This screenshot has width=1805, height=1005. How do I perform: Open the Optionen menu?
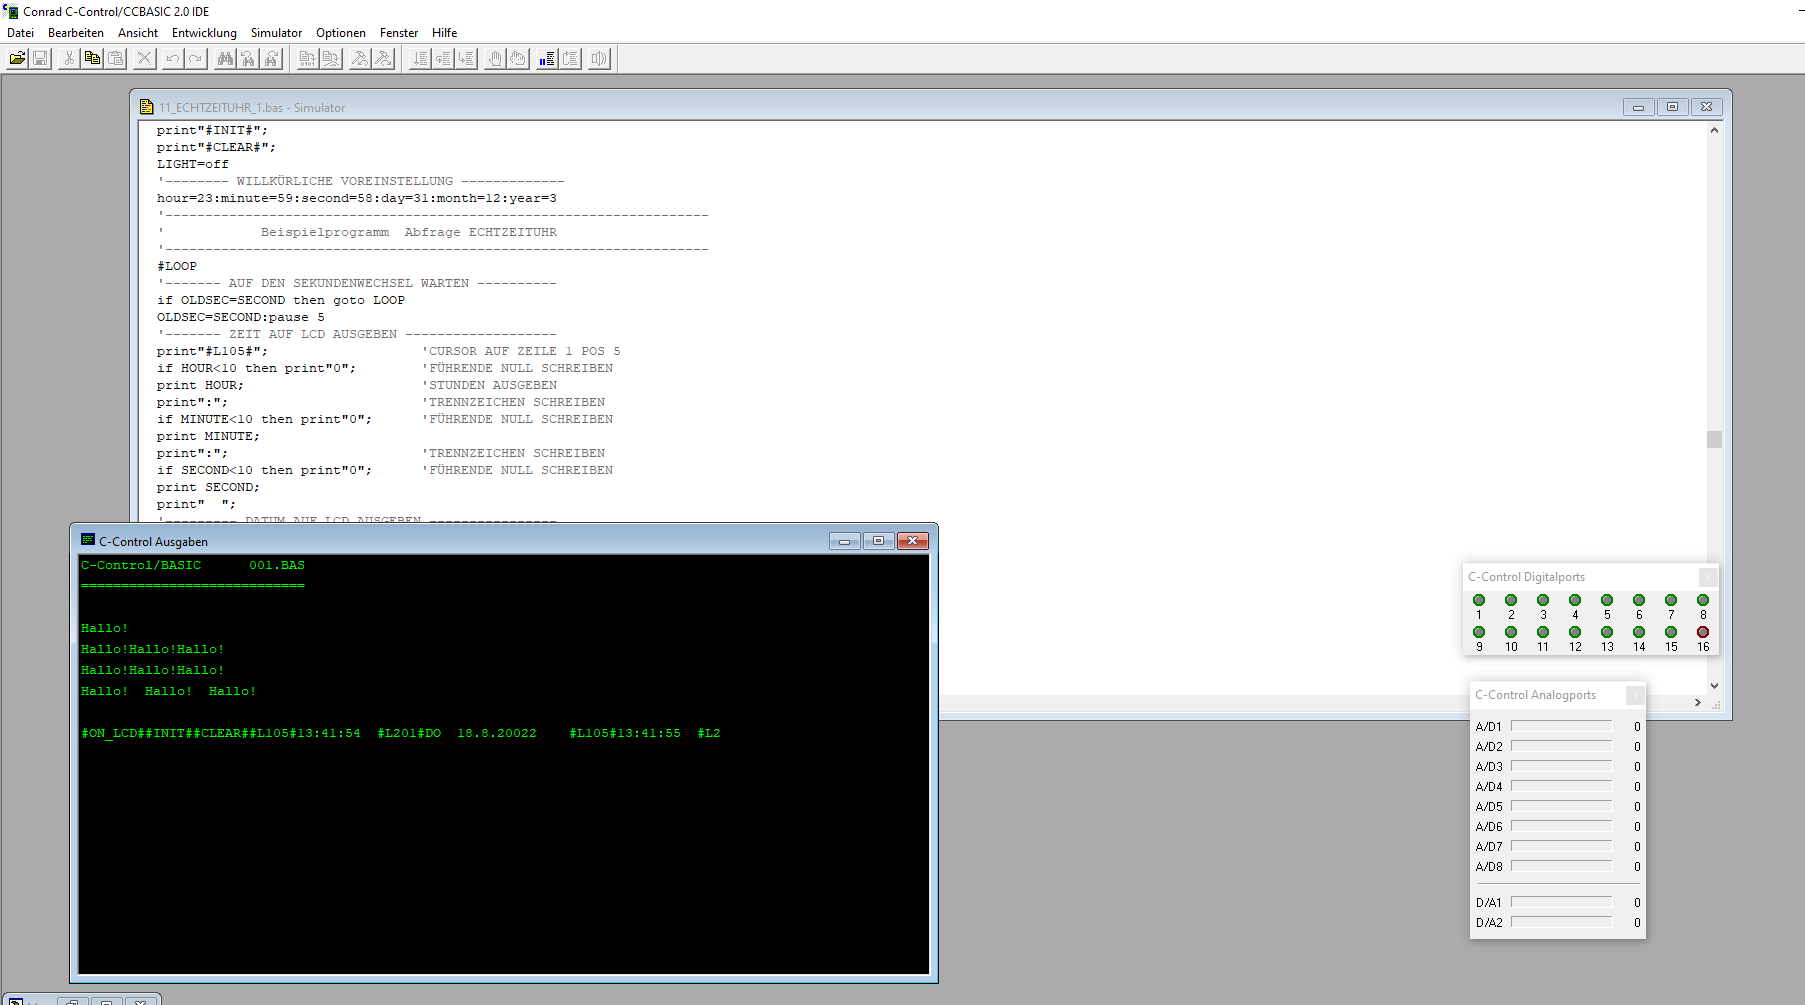coord(340,33)
